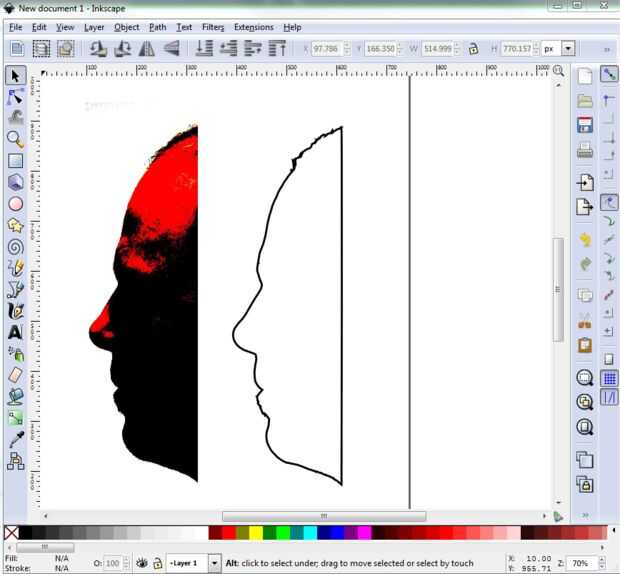
Task: Flip selected objects horizontally
Action: (147, 49)
